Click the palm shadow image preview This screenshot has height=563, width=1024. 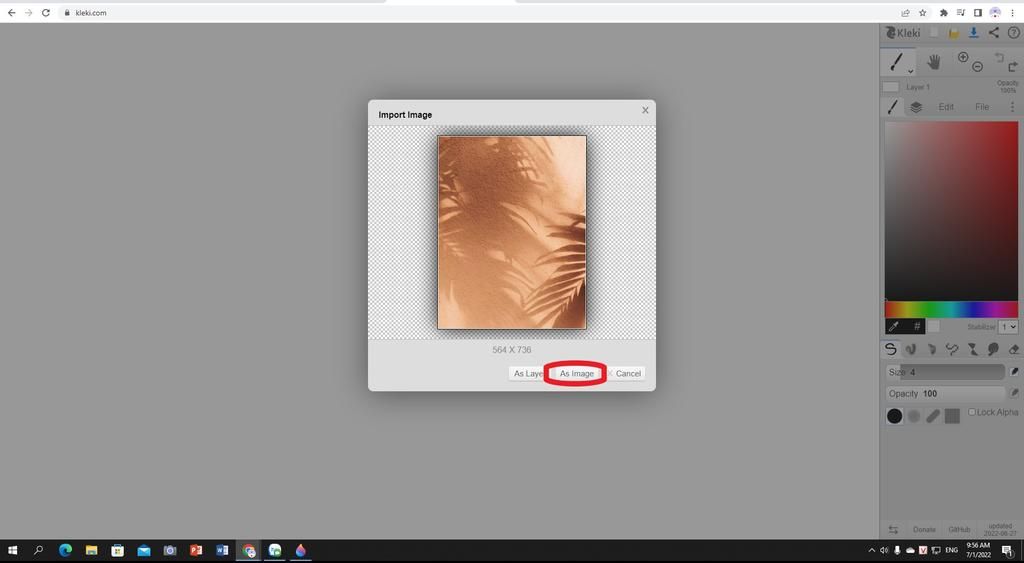512,233
